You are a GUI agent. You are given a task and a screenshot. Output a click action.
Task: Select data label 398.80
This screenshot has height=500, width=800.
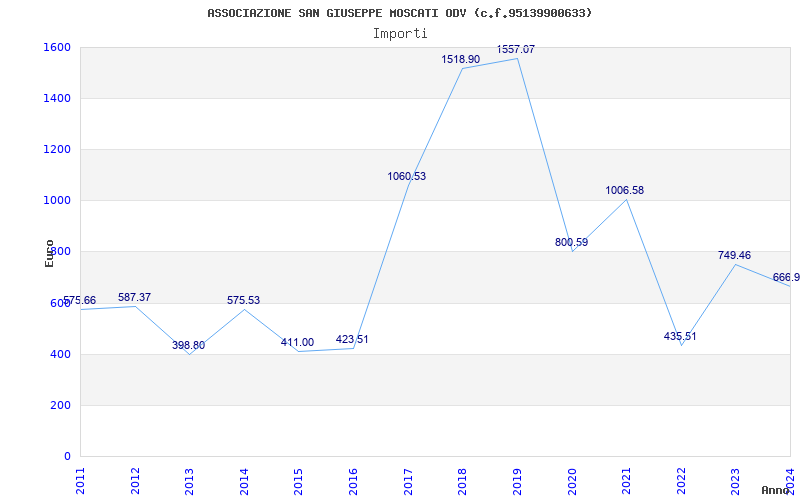click(x=188, y=345)
